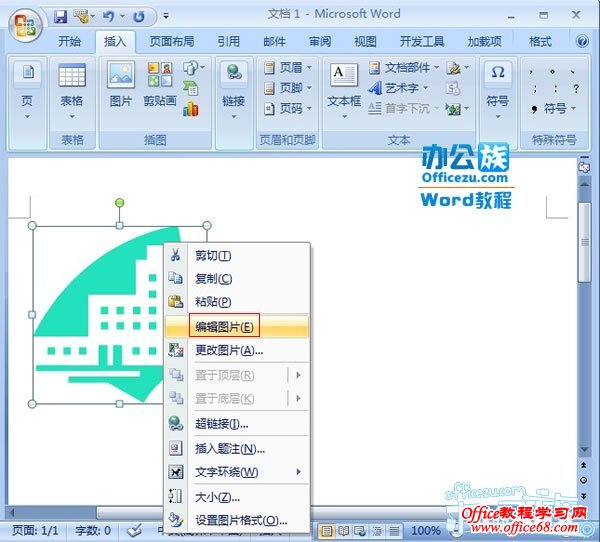Screen dimensions: 600x542
Task: Choose 设置图片格式(O)... entry
Action: (x=236, y=521)
